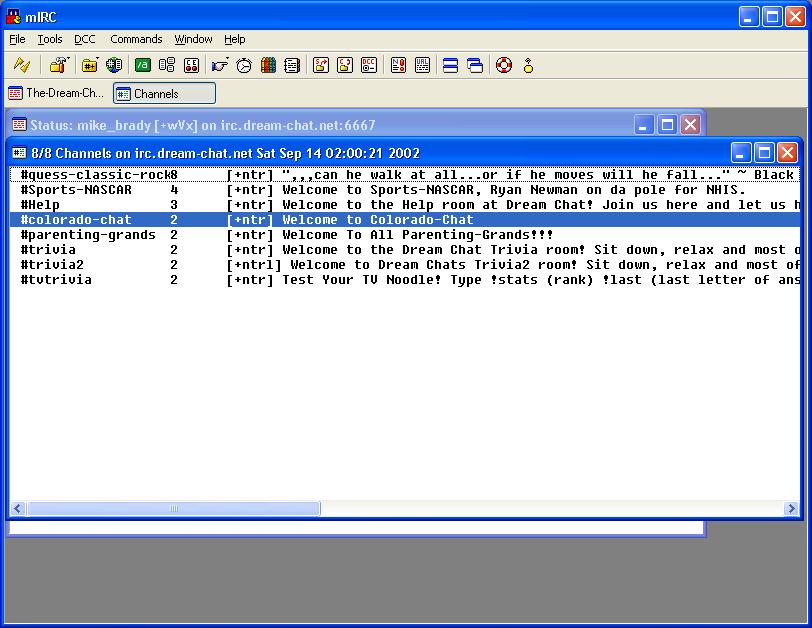
Task: Open the Help menu
Action: tap(235, 39)
